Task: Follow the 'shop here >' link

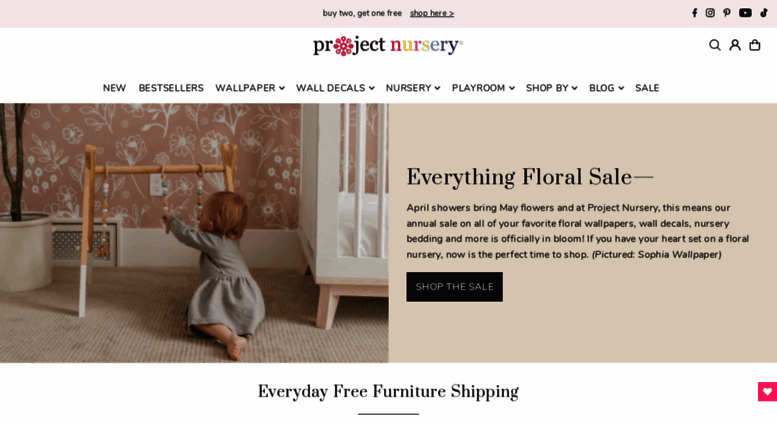Action: [432, 13]
